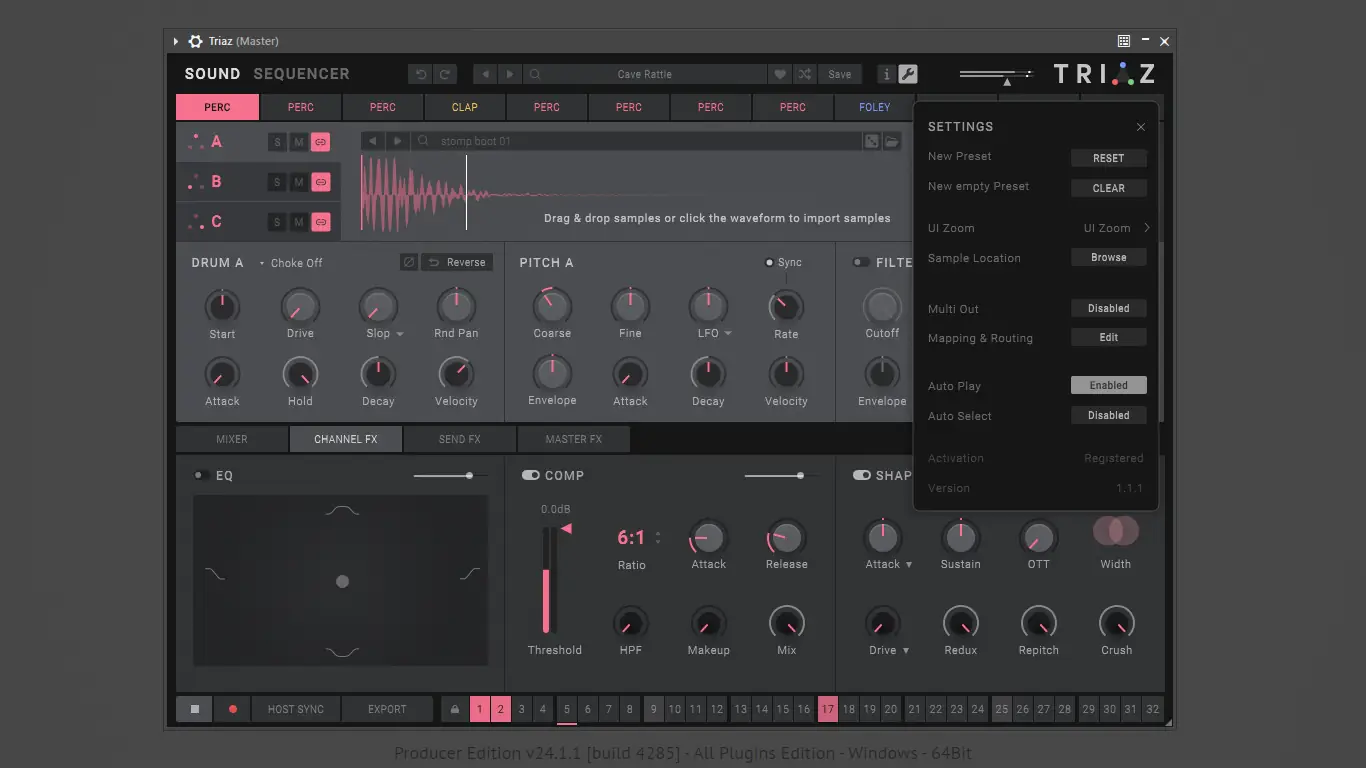Image resolution: width=1366 pixels, height=768 pixels.
Task: Edit Mapping & Routing
Action: tap(1108, 337)
